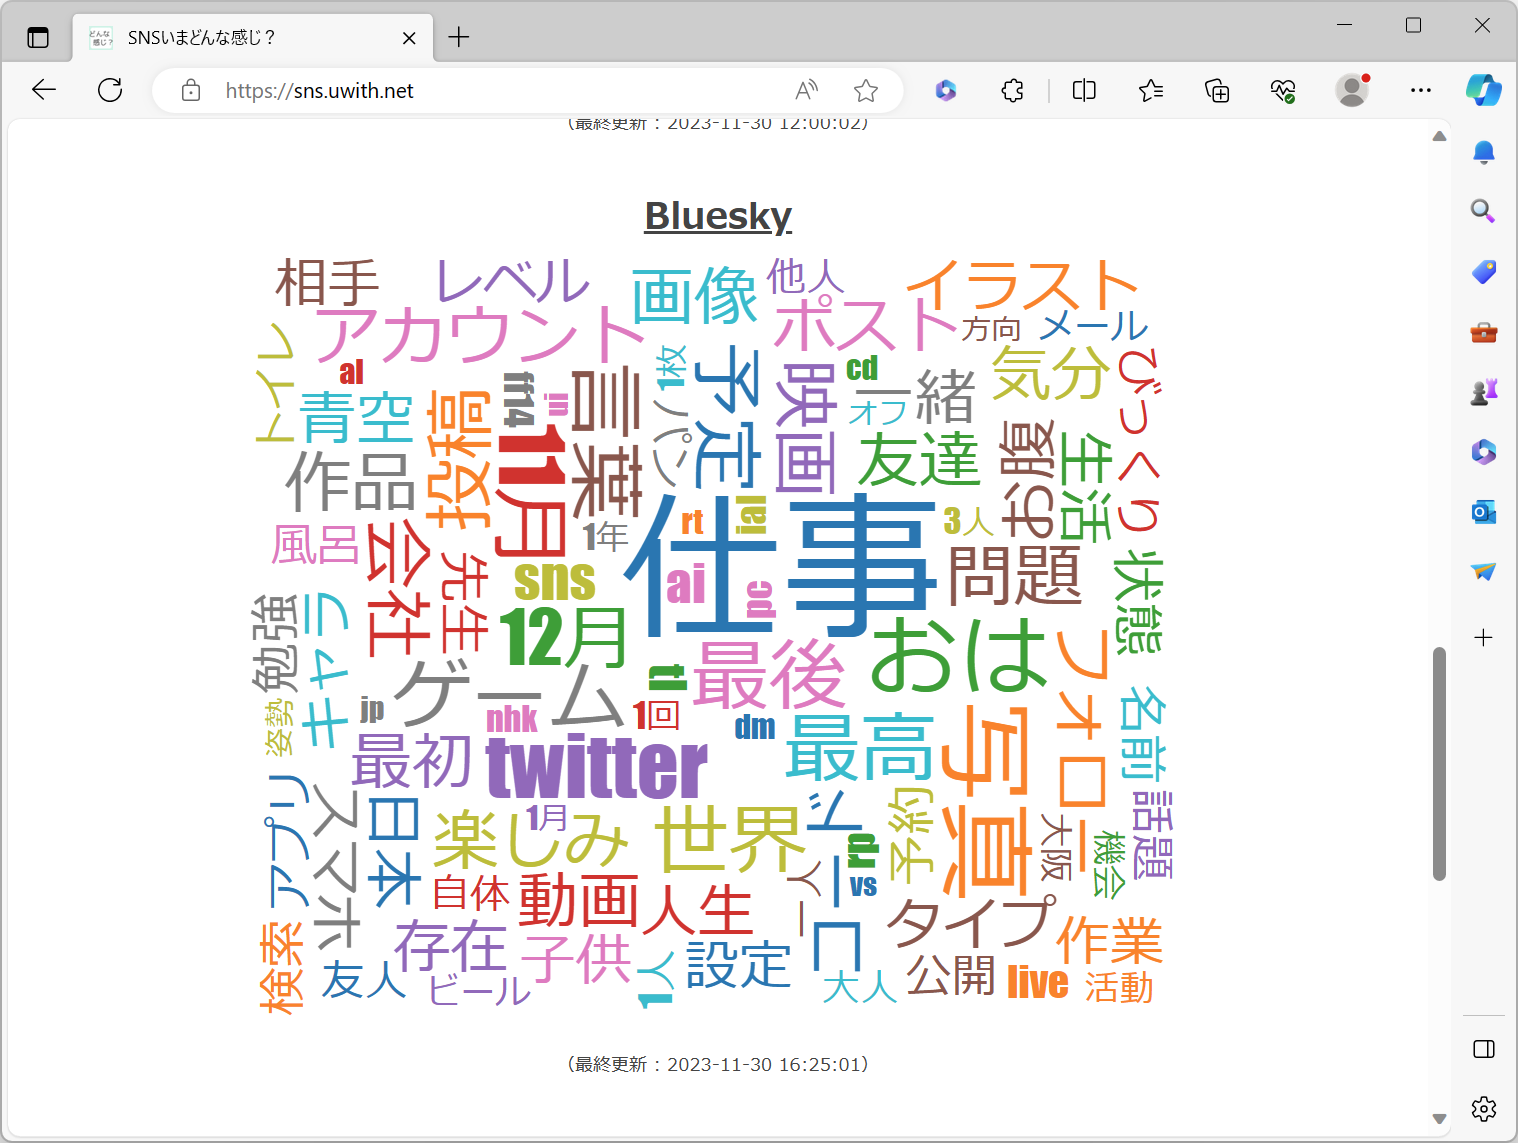Open a new browser tab

(458, 37)
